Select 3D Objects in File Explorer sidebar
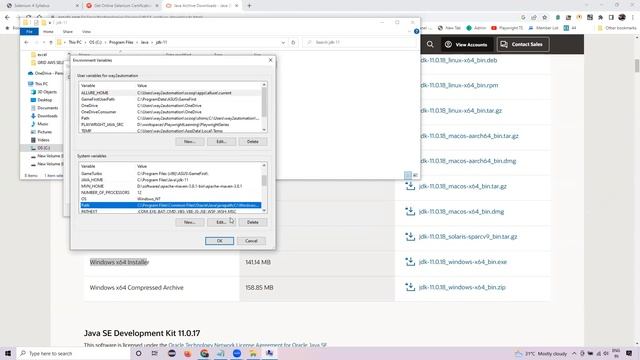Screen dimensions: 640x360 click(44, 92)
